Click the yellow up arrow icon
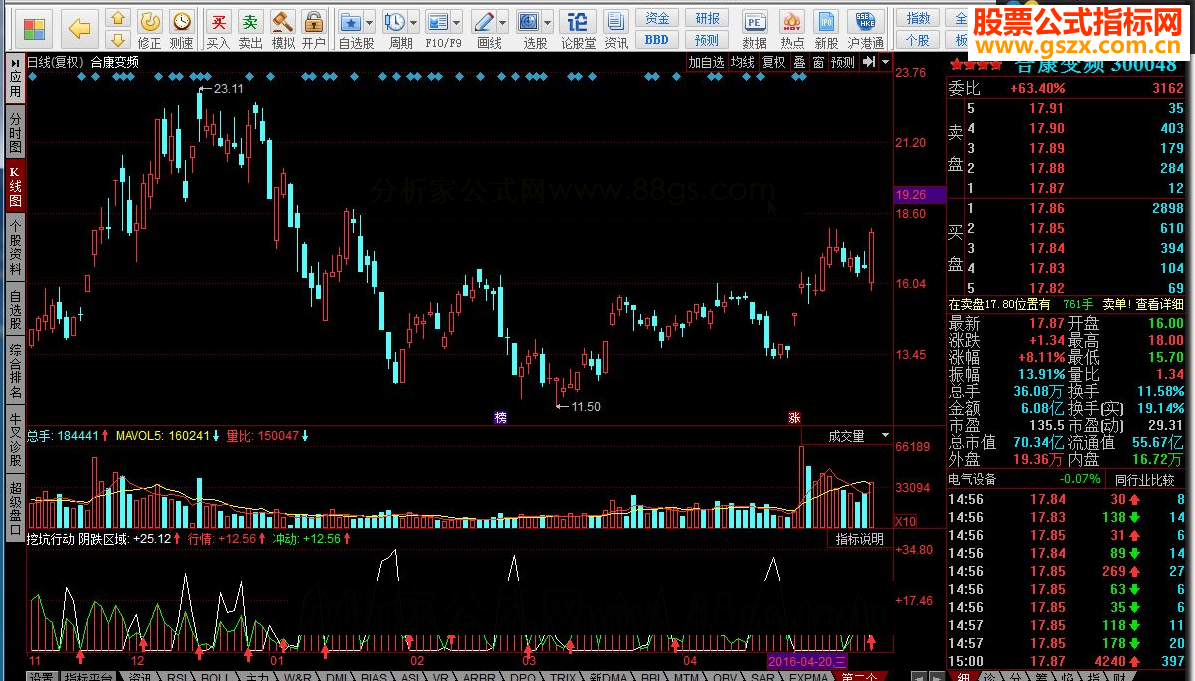This screenshot has width=1195, height=681. coord(117,18)
